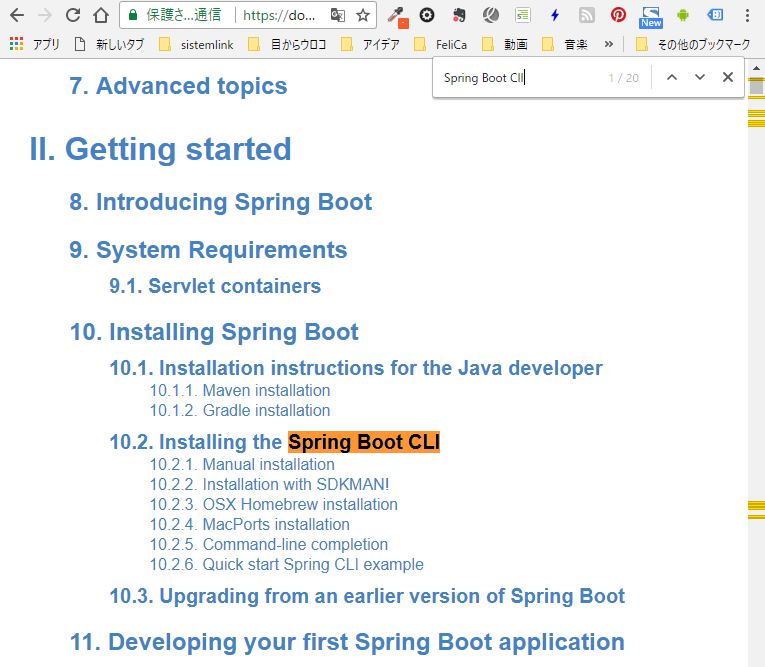The height and width of the screenshot is (667, 765).
Task: Open 10.2.1. Manual installation link
Action: coord(242,465)
